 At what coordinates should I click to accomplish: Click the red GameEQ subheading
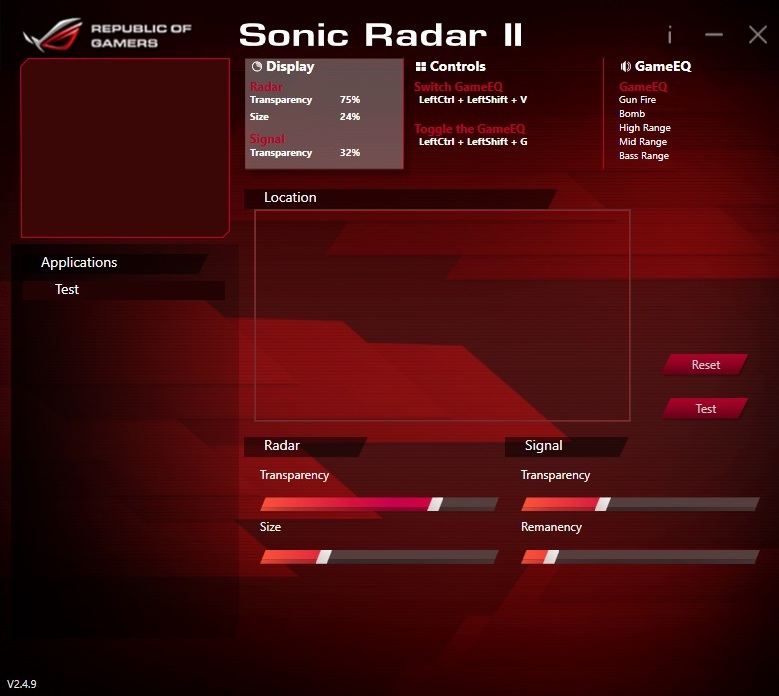pos(643,87)
